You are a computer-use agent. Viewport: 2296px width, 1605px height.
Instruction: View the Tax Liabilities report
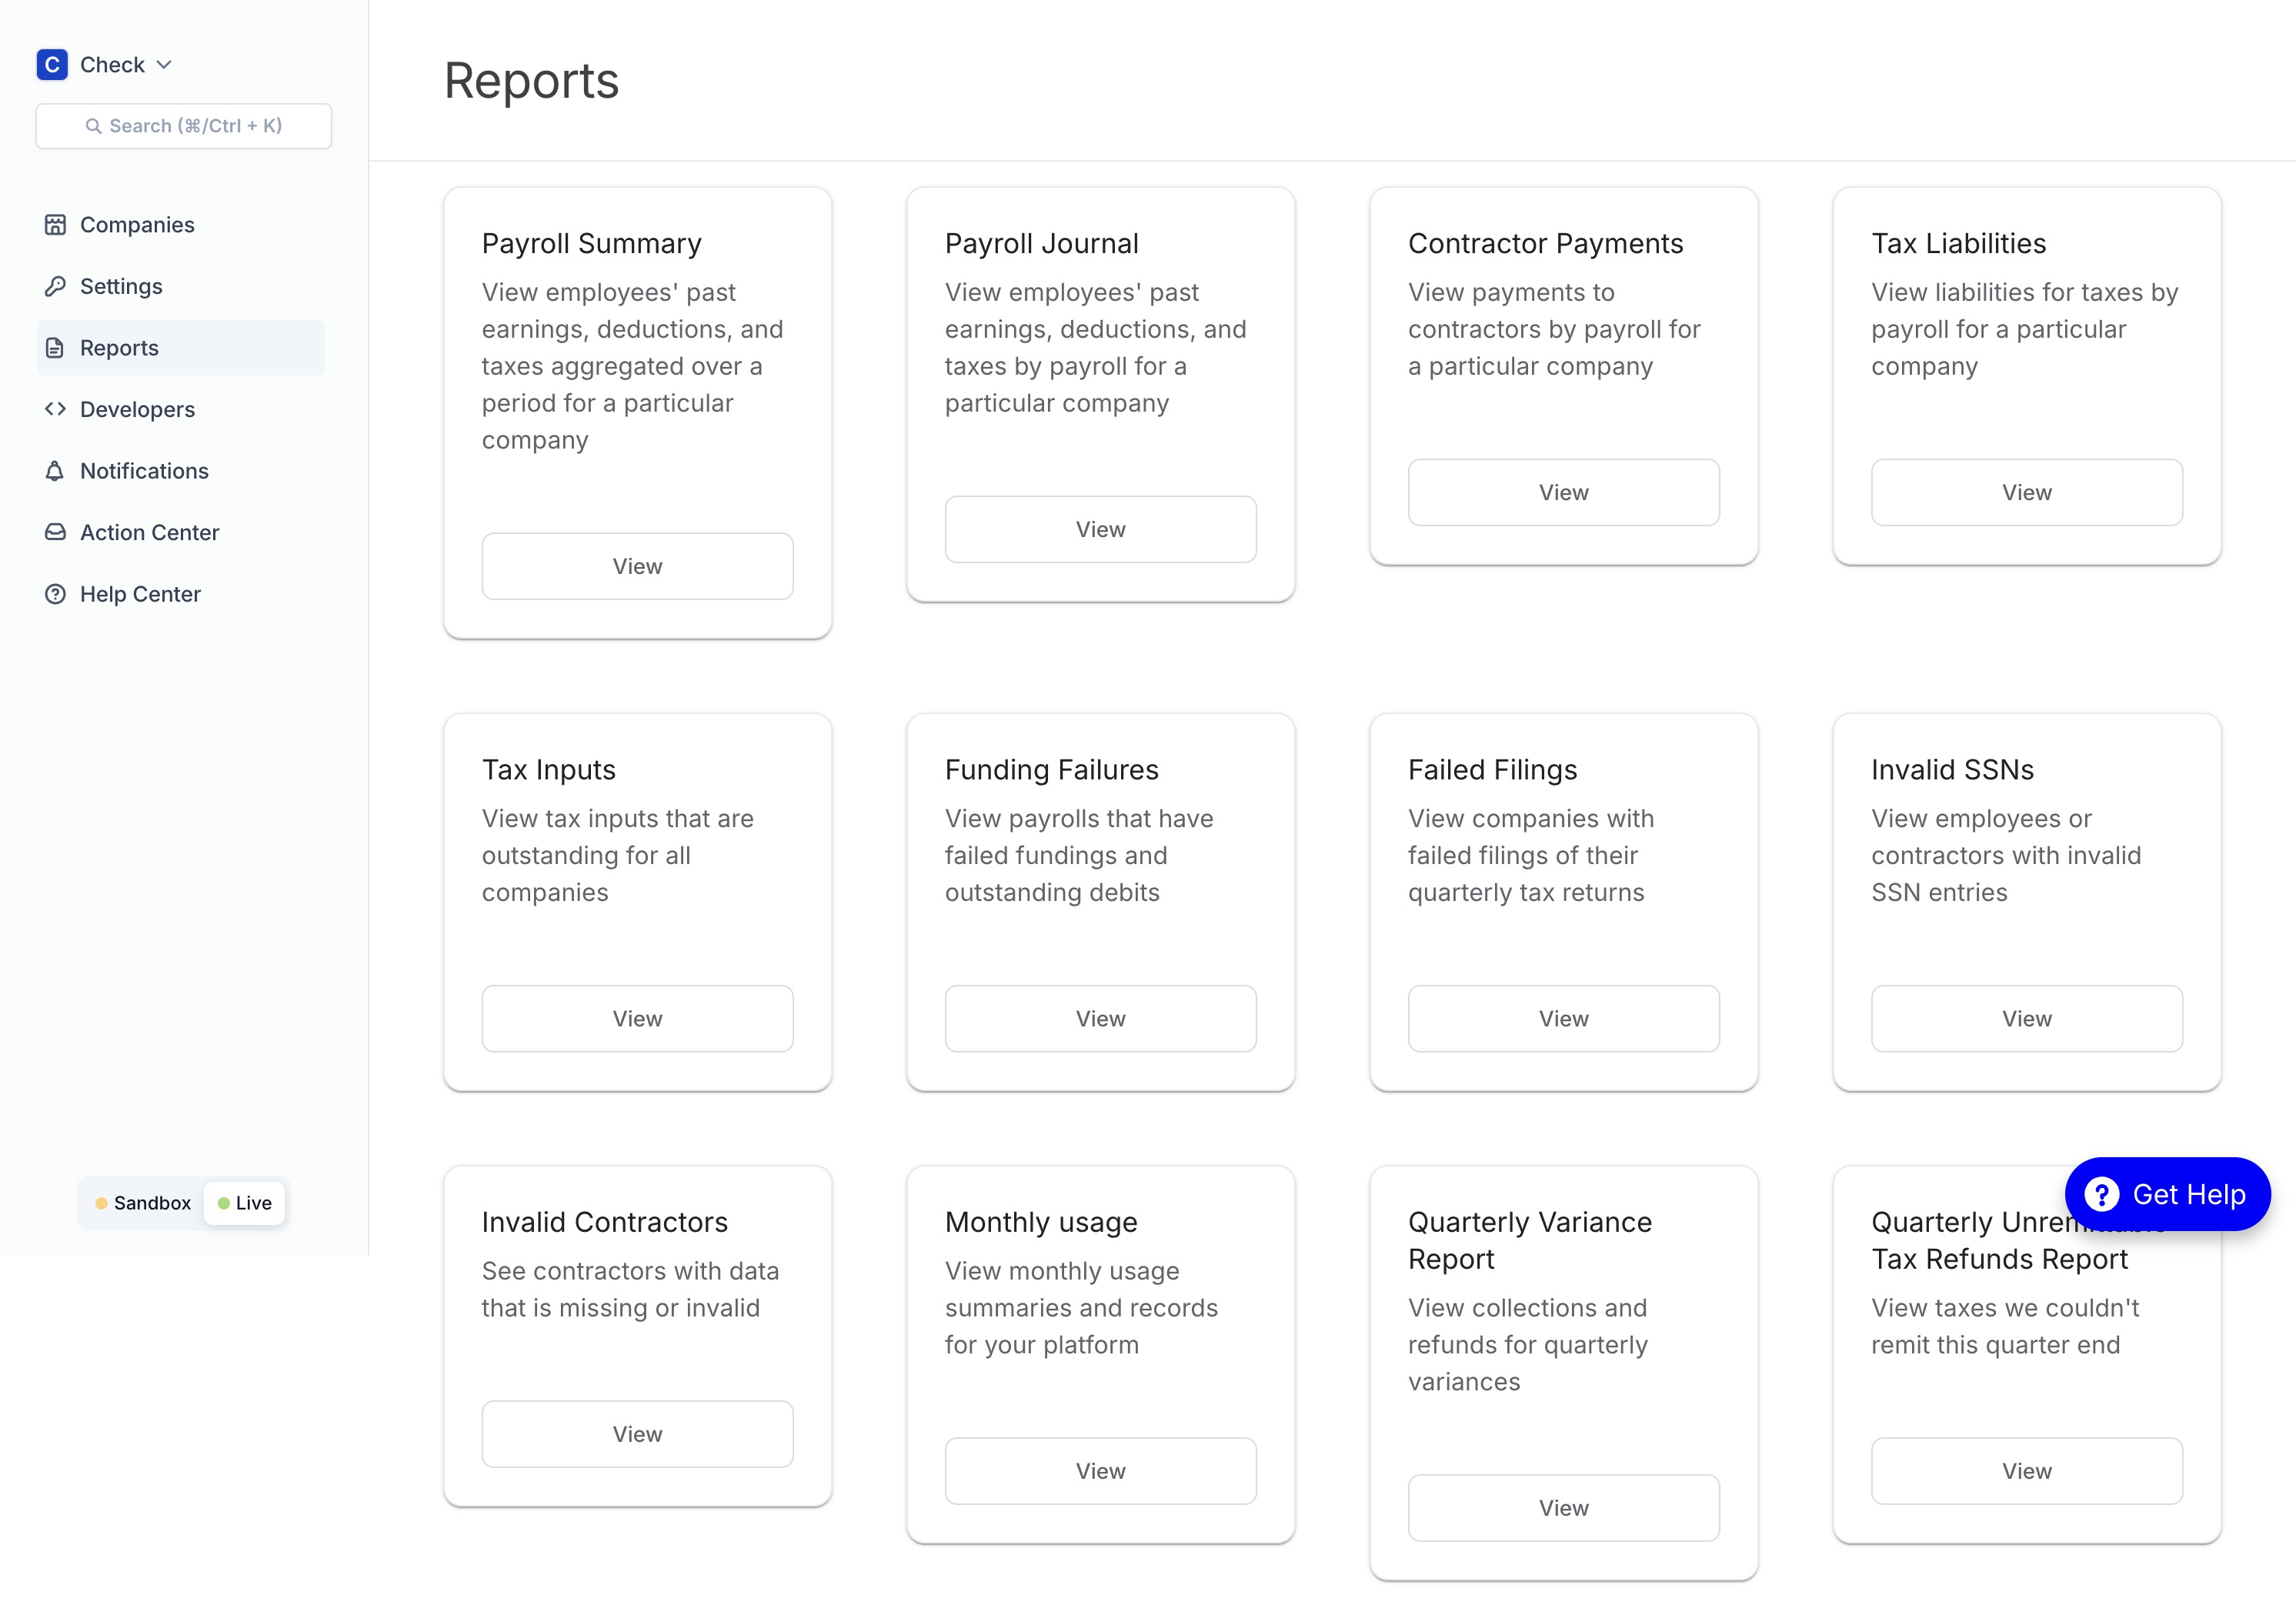pyautogui.click(x=2026, y=492)
